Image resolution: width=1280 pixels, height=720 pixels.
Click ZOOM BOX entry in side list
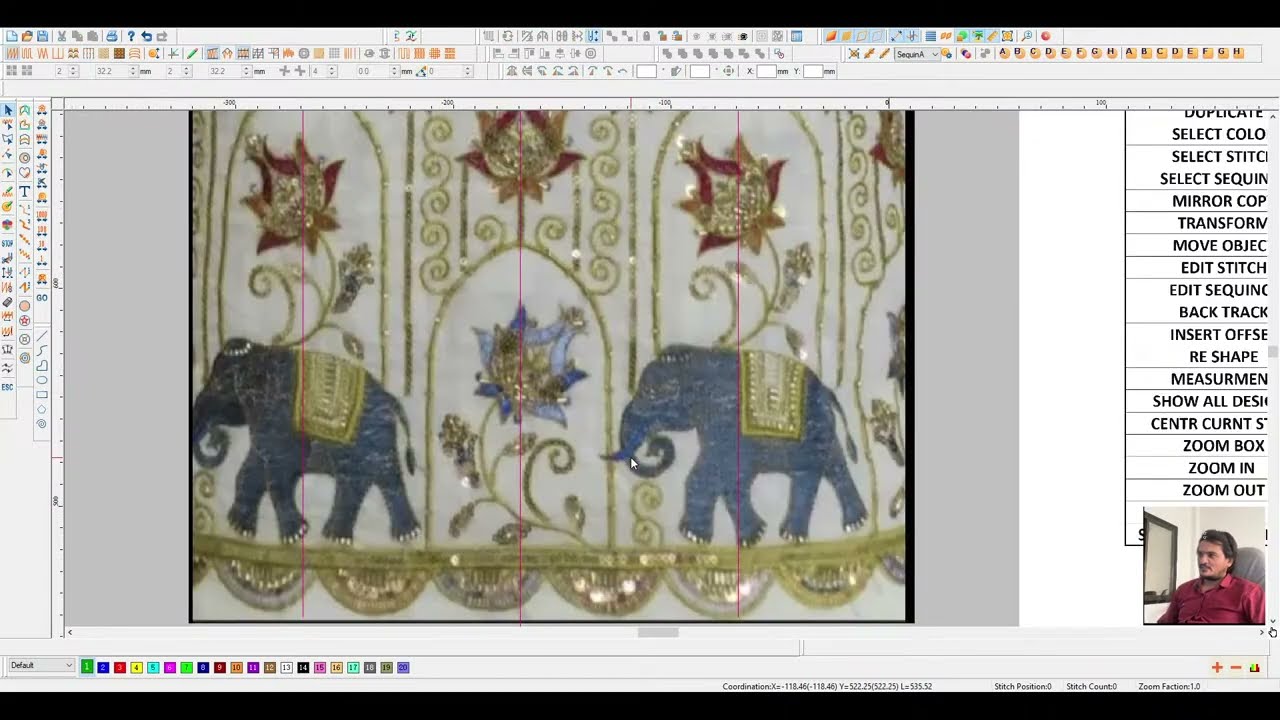pos(1223,446)
